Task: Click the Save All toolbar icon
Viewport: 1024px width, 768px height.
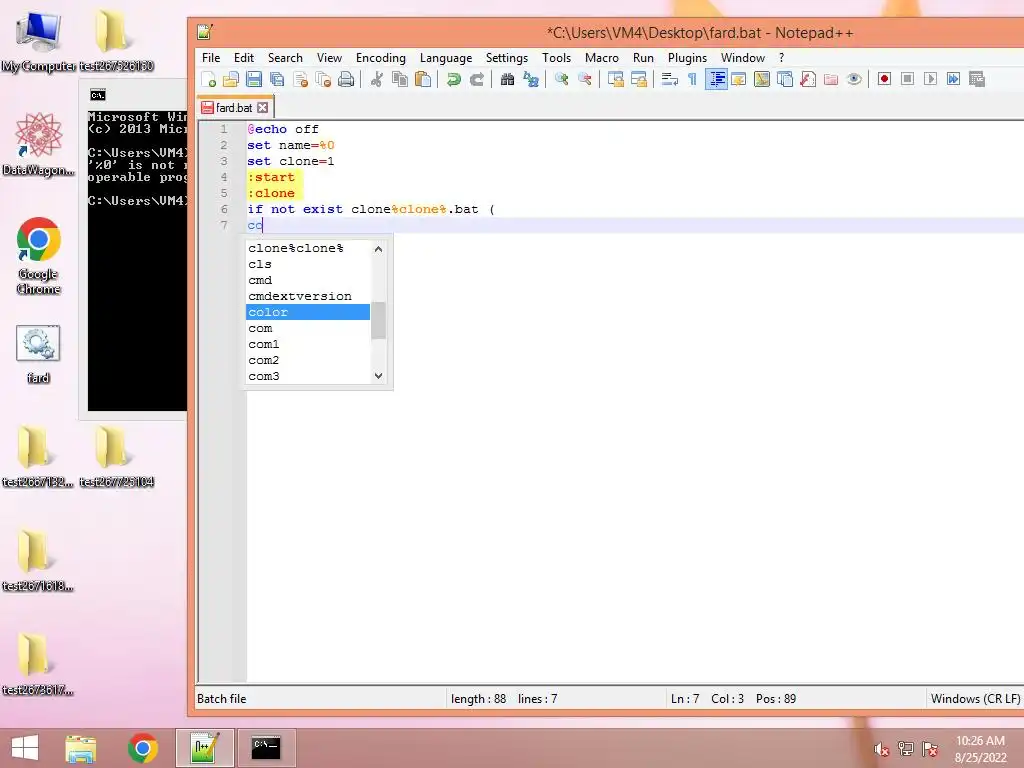Action: (277, 80)
